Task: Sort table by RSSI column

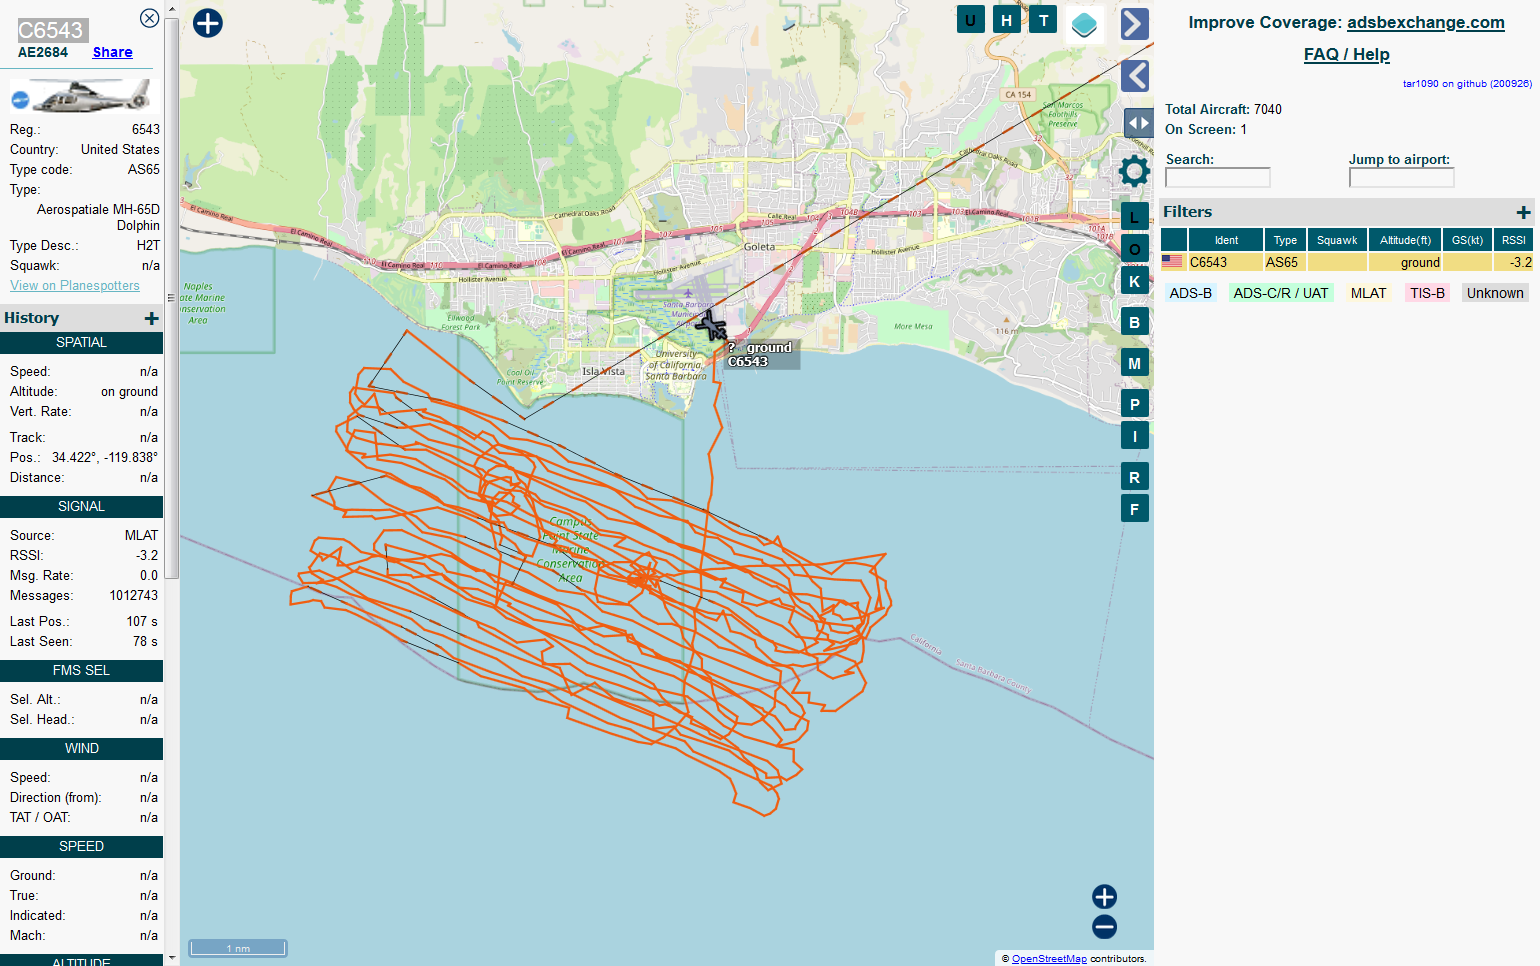Action: click(1513, 240)
